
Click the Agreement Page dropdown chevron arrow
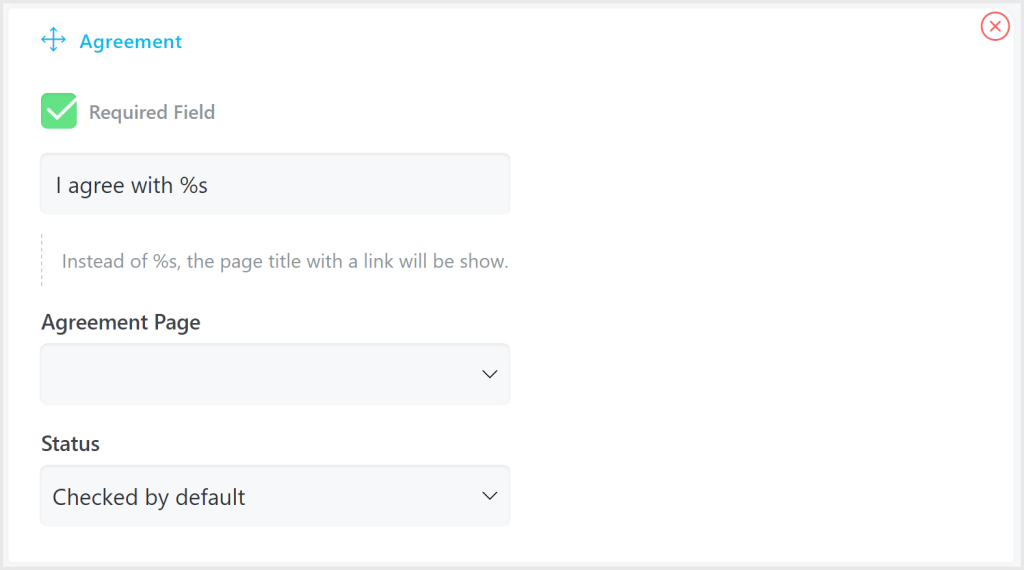(490, 374)
